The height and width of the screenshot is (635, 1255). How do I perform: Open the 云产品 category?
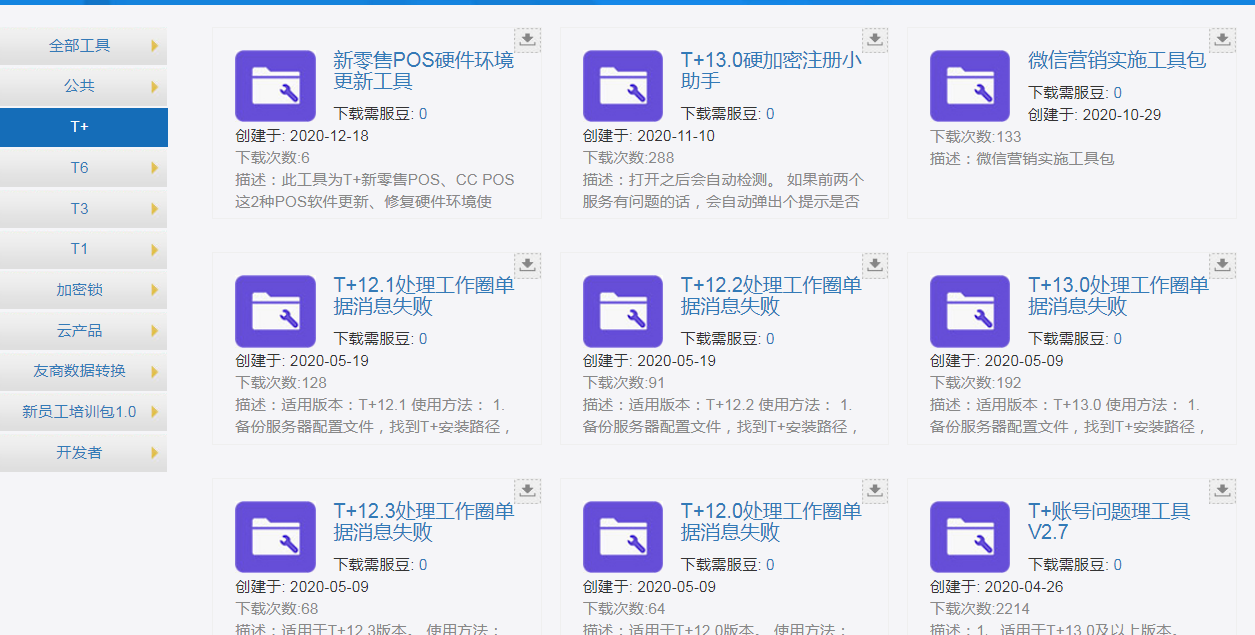point(83,330)
